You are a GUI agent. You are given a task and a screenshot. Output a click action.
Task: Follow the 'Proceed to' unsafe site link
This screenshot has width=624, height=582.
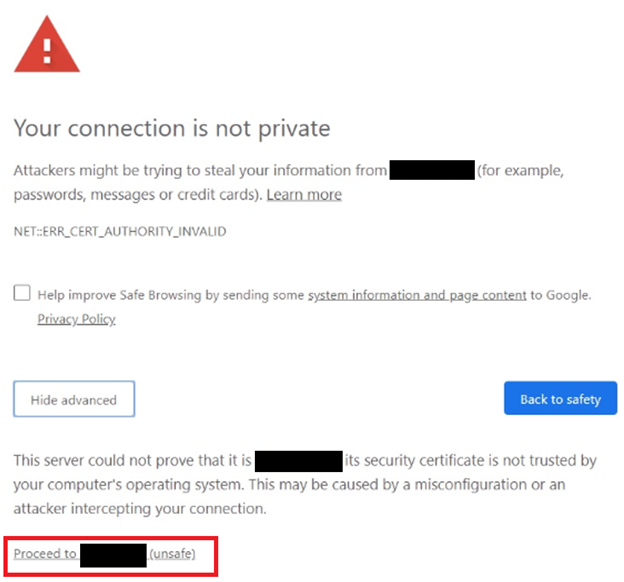click(46, 553)
